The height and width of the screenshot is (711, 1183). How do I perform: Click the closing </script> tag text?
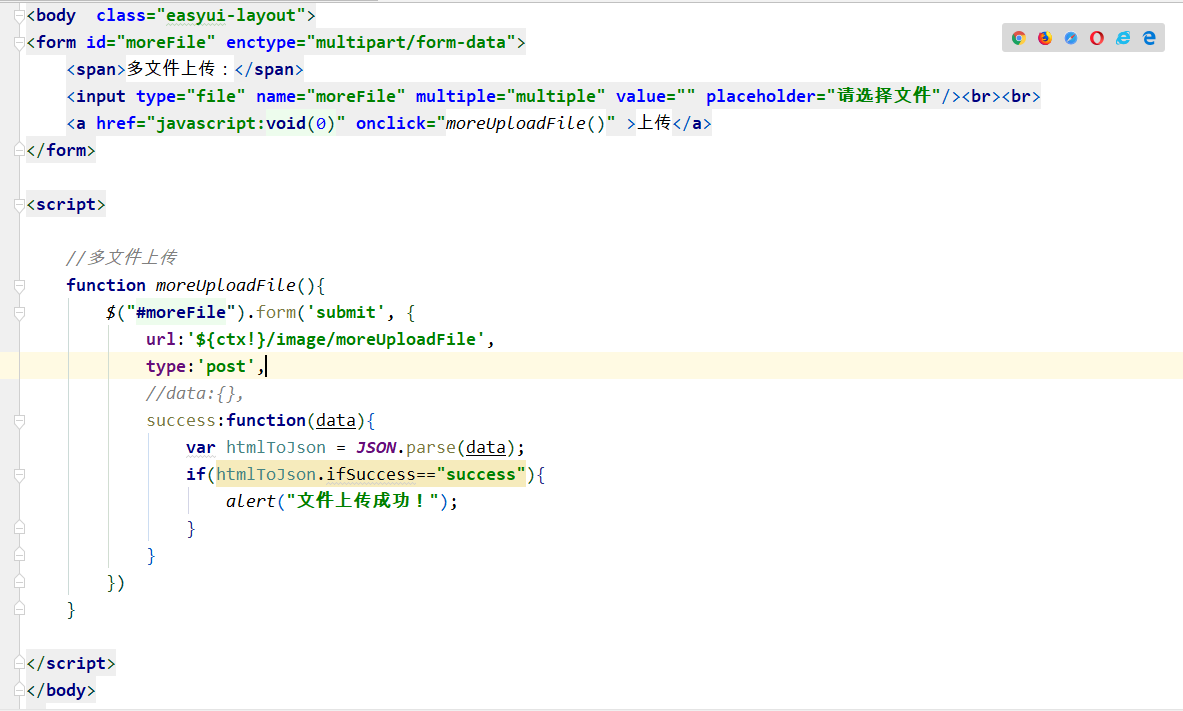pyautogui.click(x=71, y=663)
